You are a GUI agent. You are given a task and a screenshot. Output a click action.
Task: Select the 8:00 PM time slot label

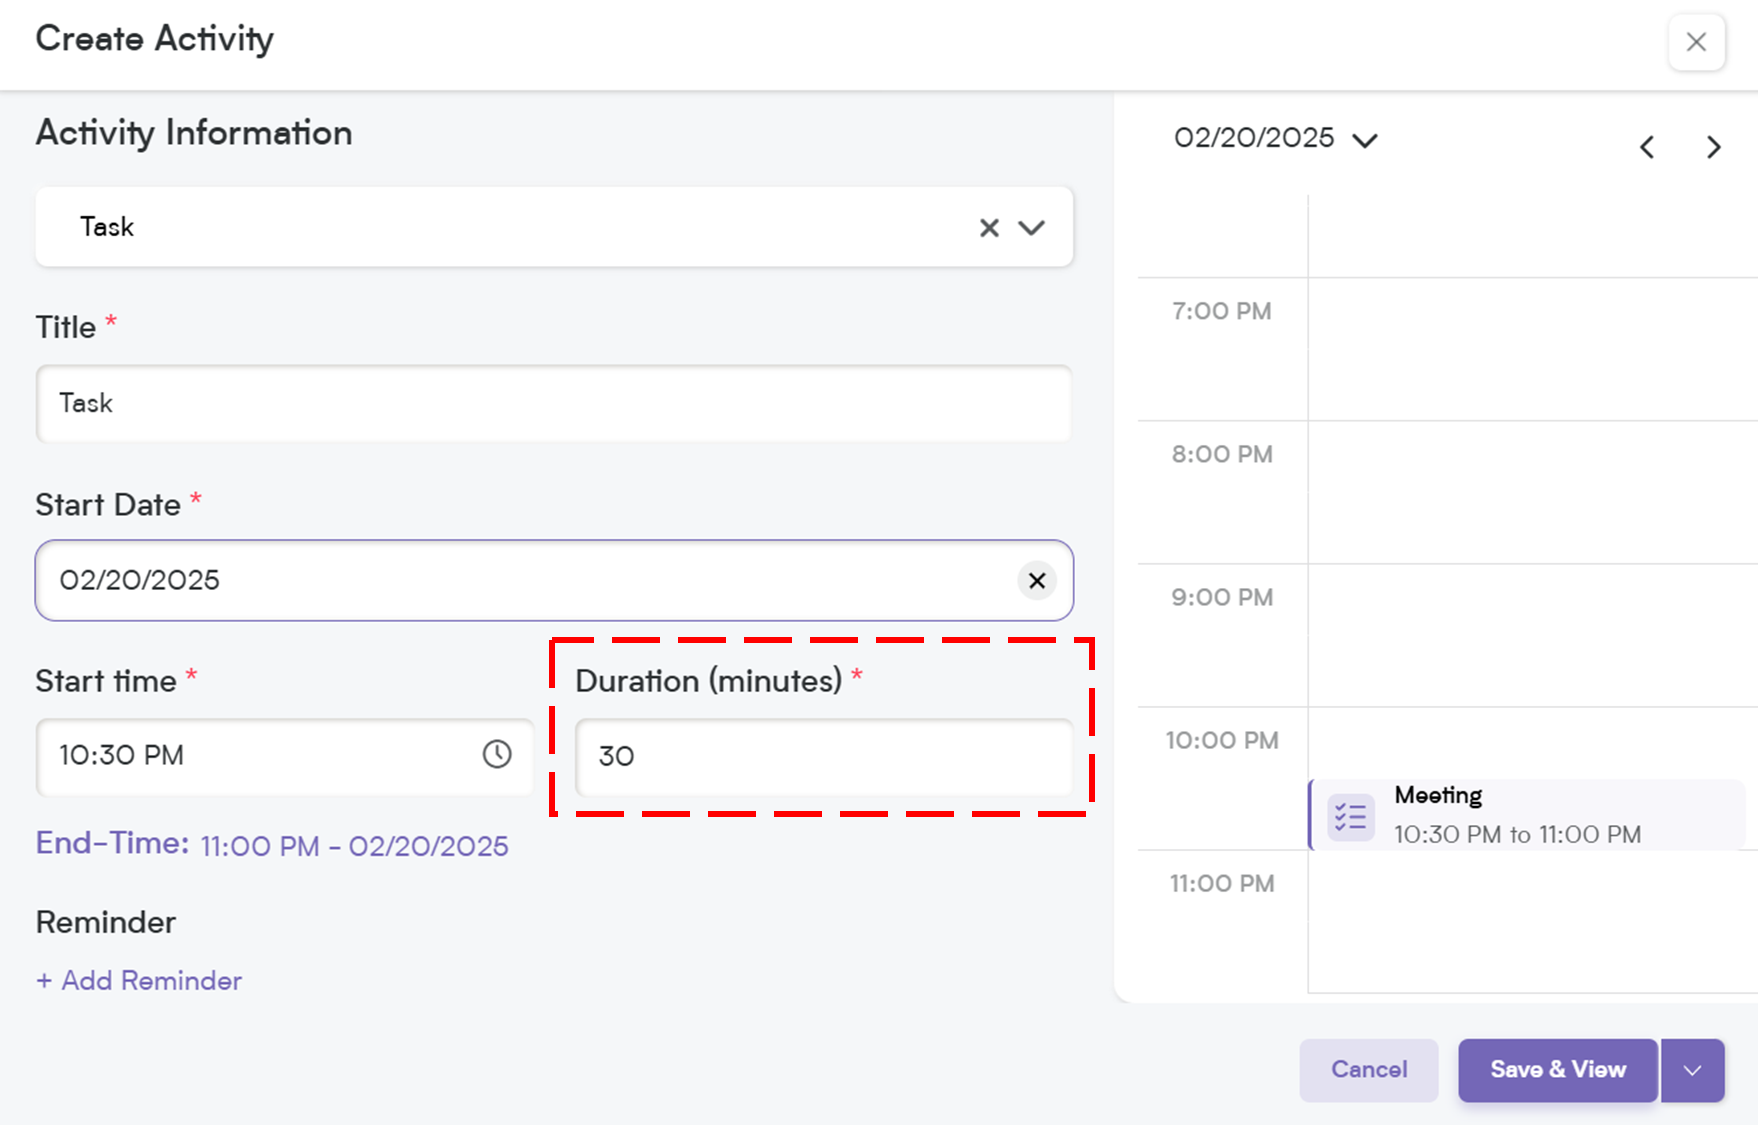[1222, 454]
